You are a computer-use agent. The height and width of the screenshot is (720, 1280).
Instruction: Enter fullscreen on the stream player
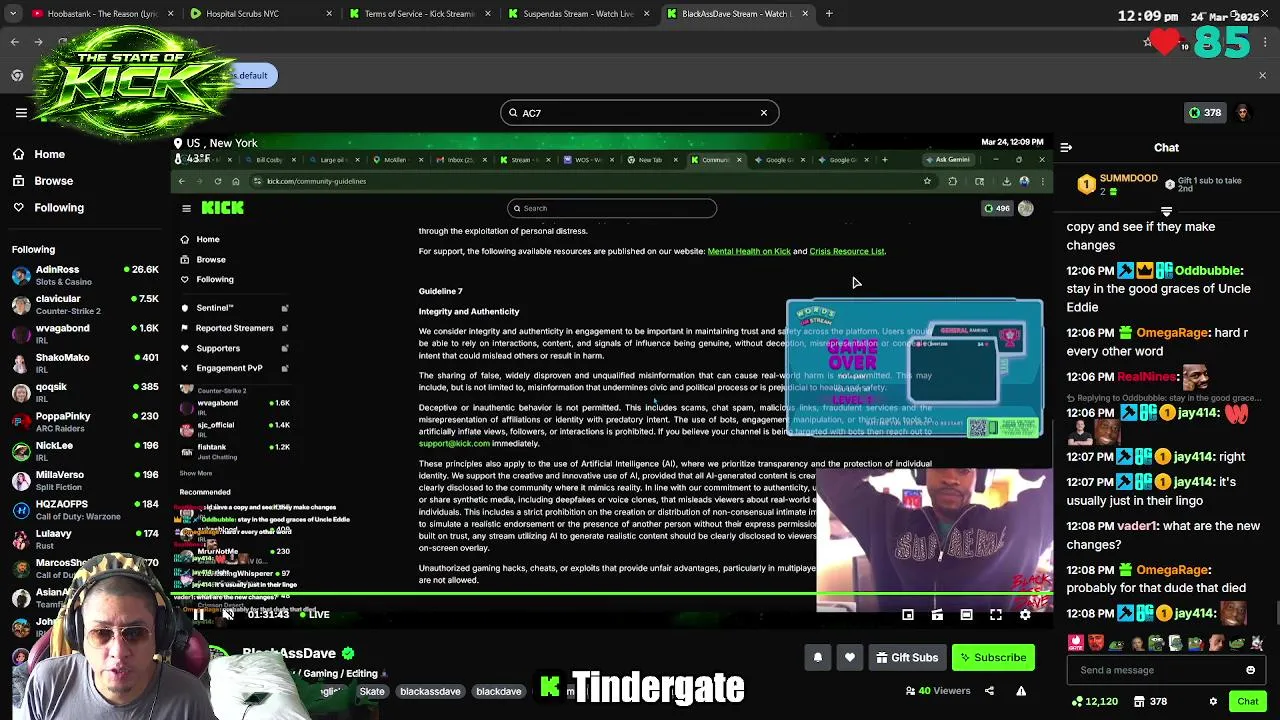[996, 615]
